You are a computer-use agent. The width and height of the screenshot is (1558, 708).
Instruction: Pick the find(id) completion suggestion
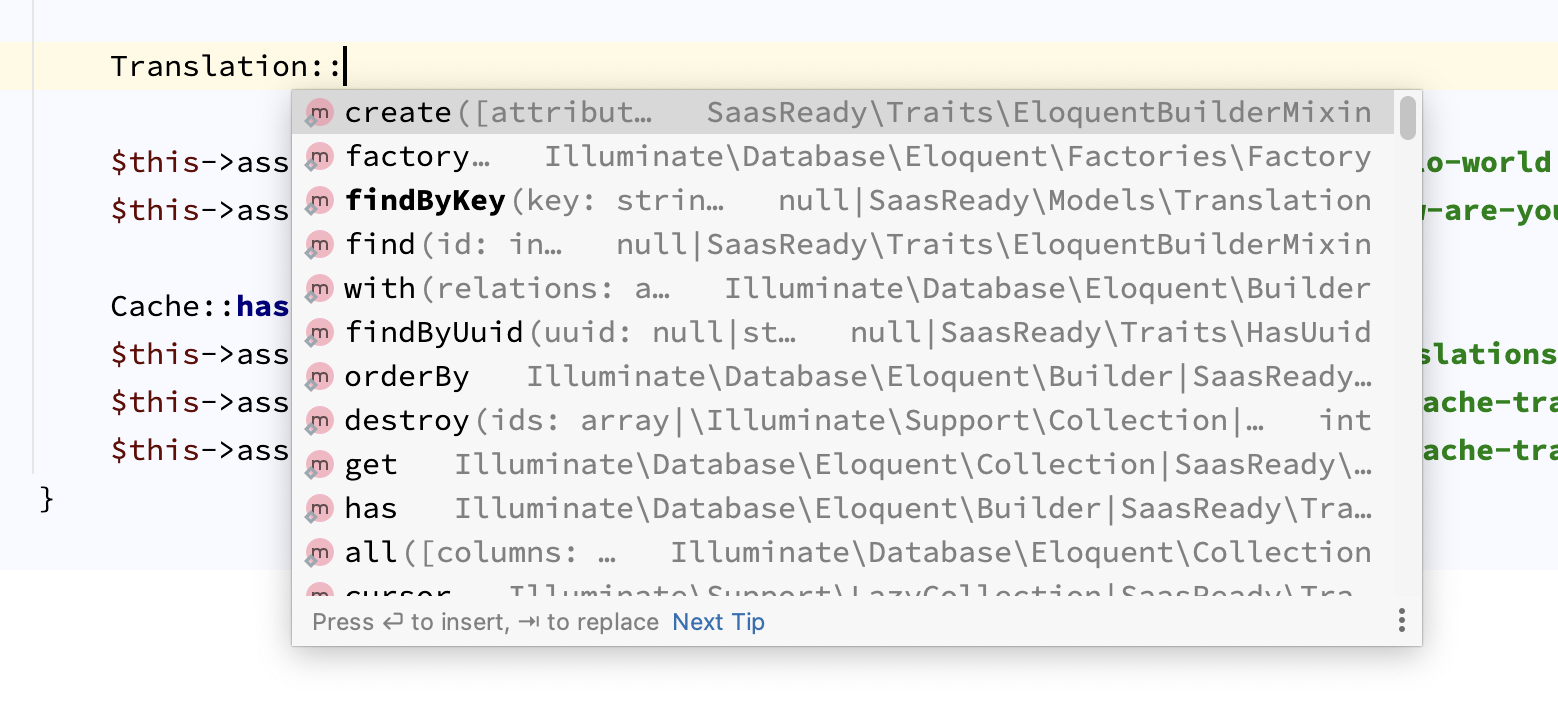pyautogui.click(x=380, y=245)
